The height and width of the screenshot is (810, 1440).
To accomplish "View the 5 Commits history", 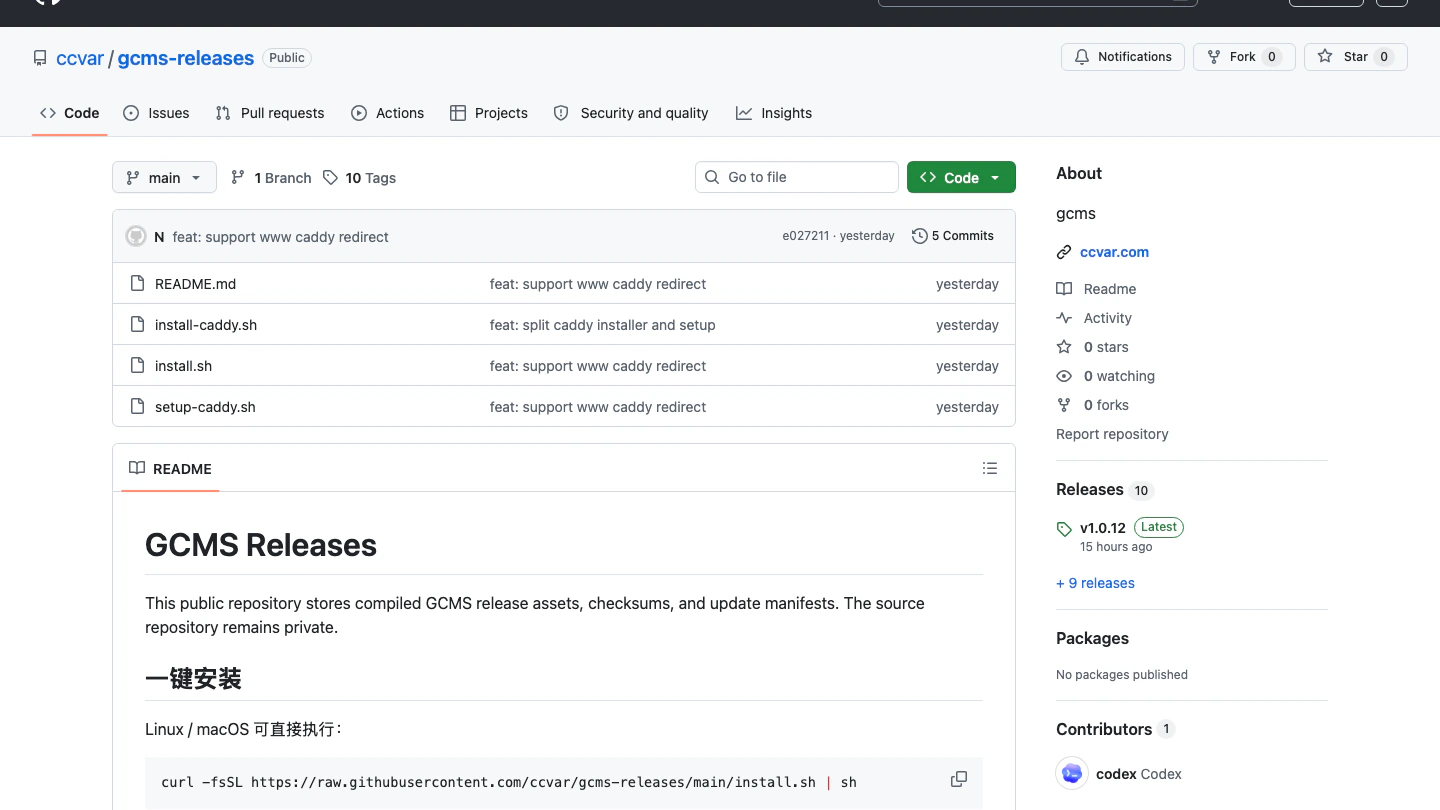I will (x=953, y=236).
